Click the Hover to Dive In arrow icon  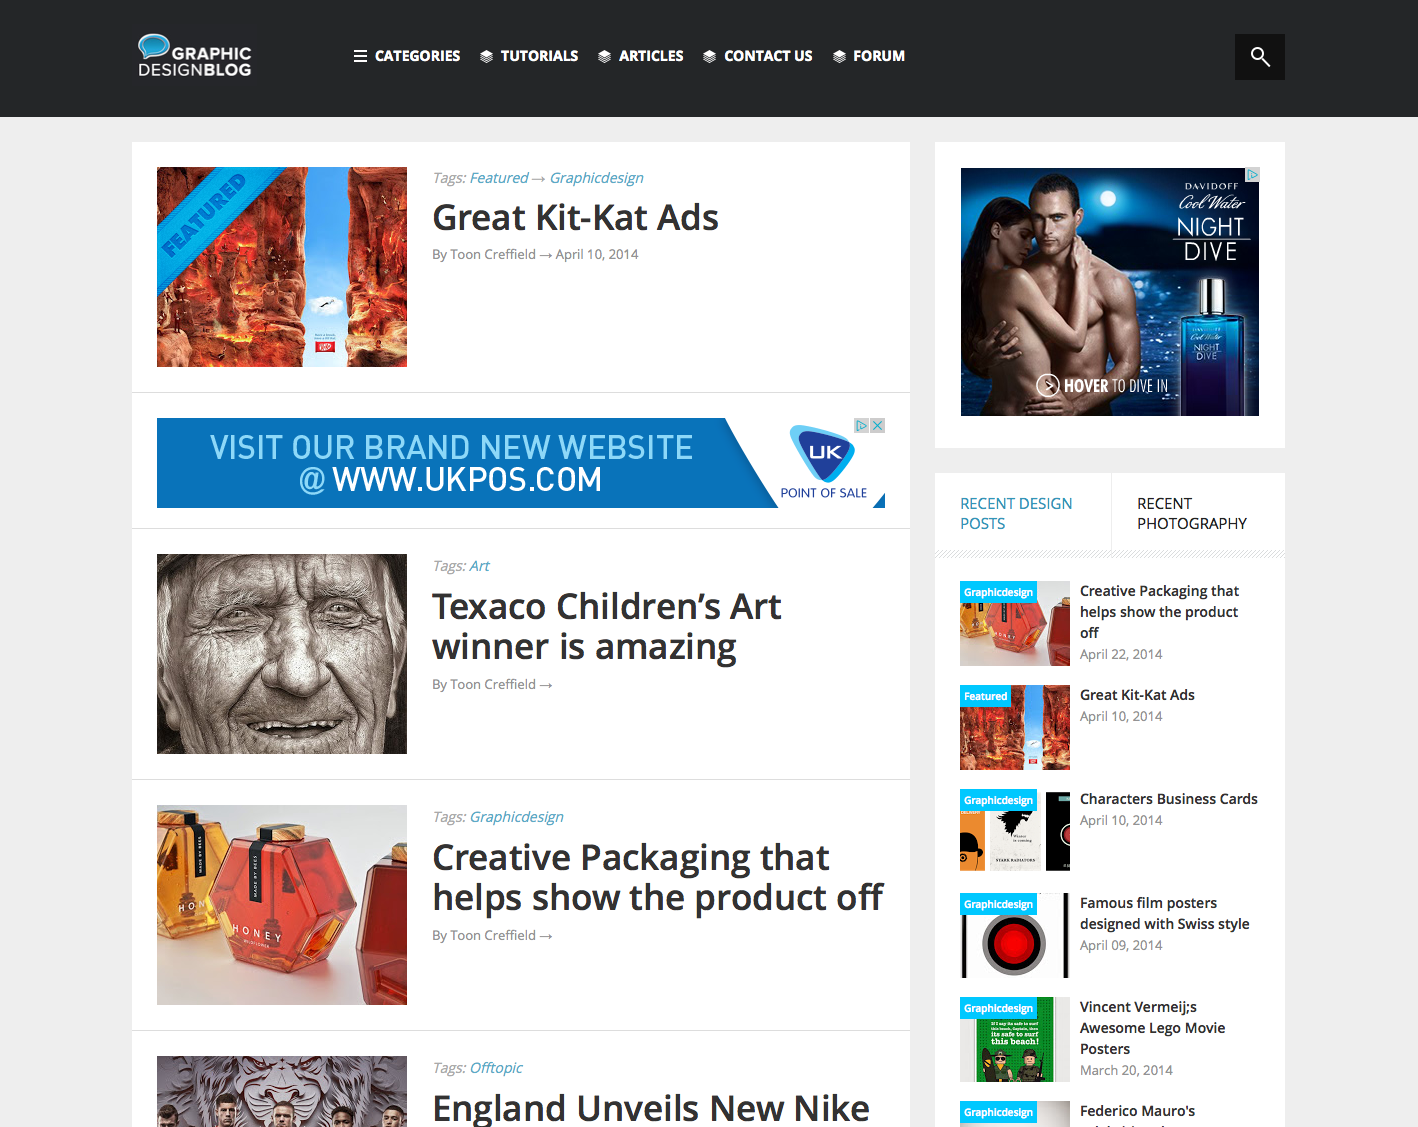click(x=1047, y=385)
